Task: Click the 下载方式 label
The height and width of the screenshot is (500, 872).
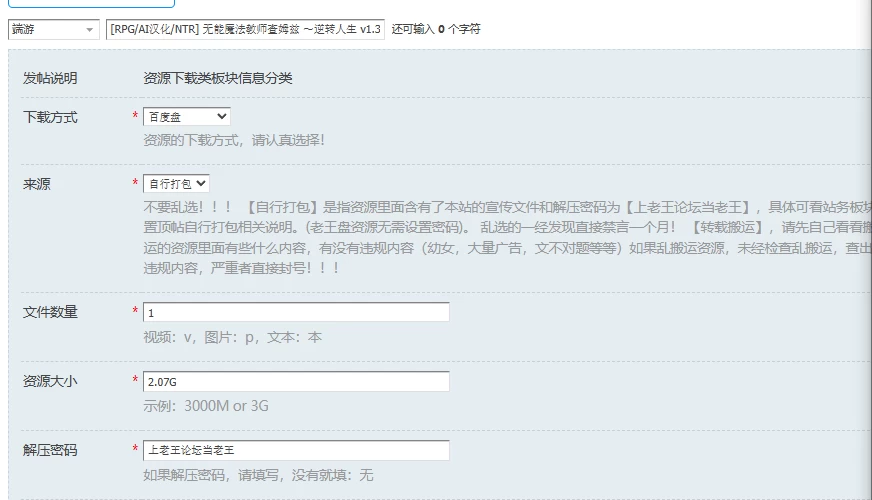Action: (50, 117)
